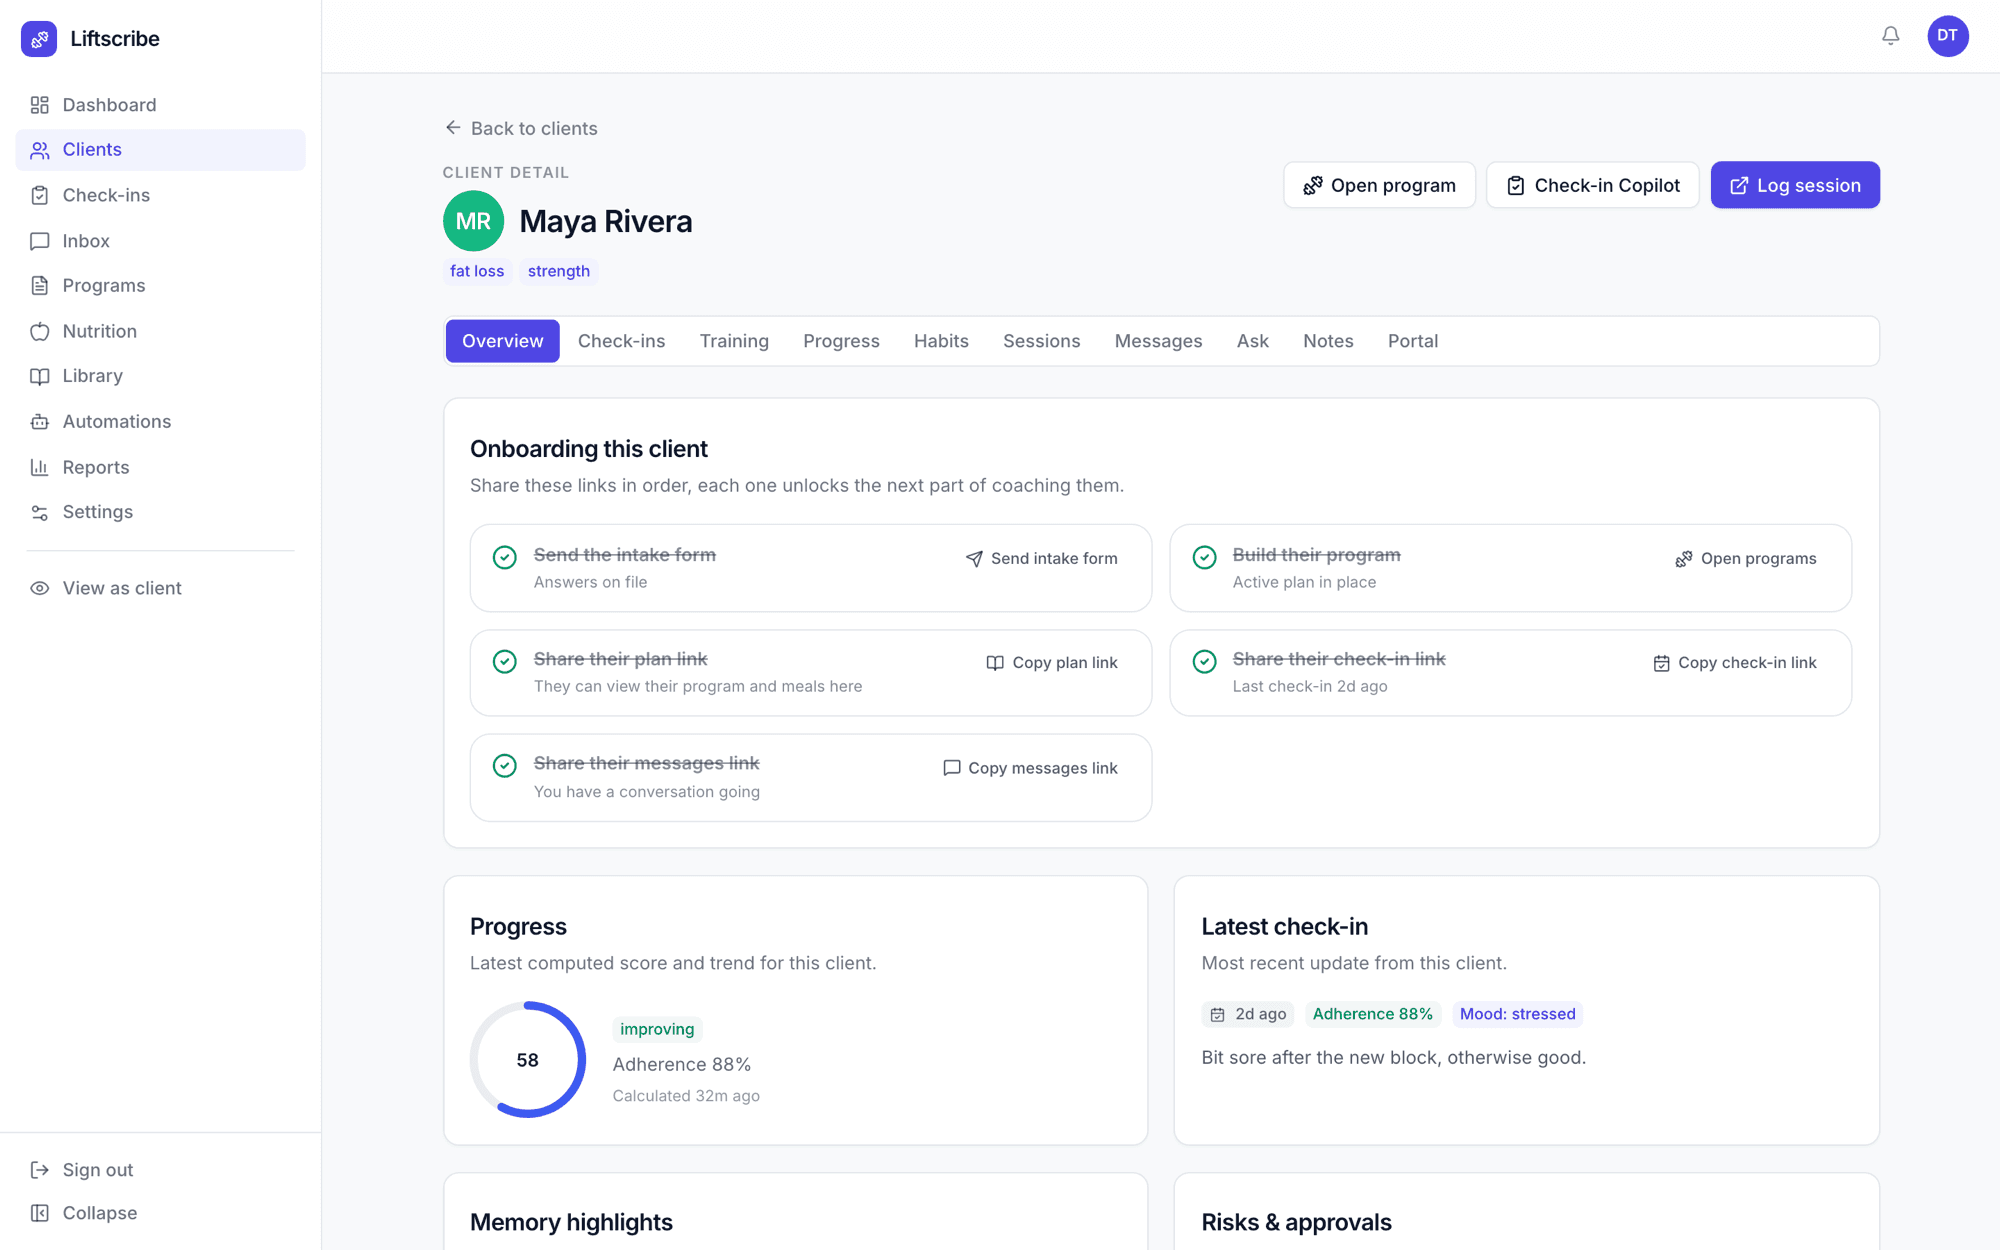Open the Ask tab
The image size is (2000, 1250).
click(x=1252, y=341)
